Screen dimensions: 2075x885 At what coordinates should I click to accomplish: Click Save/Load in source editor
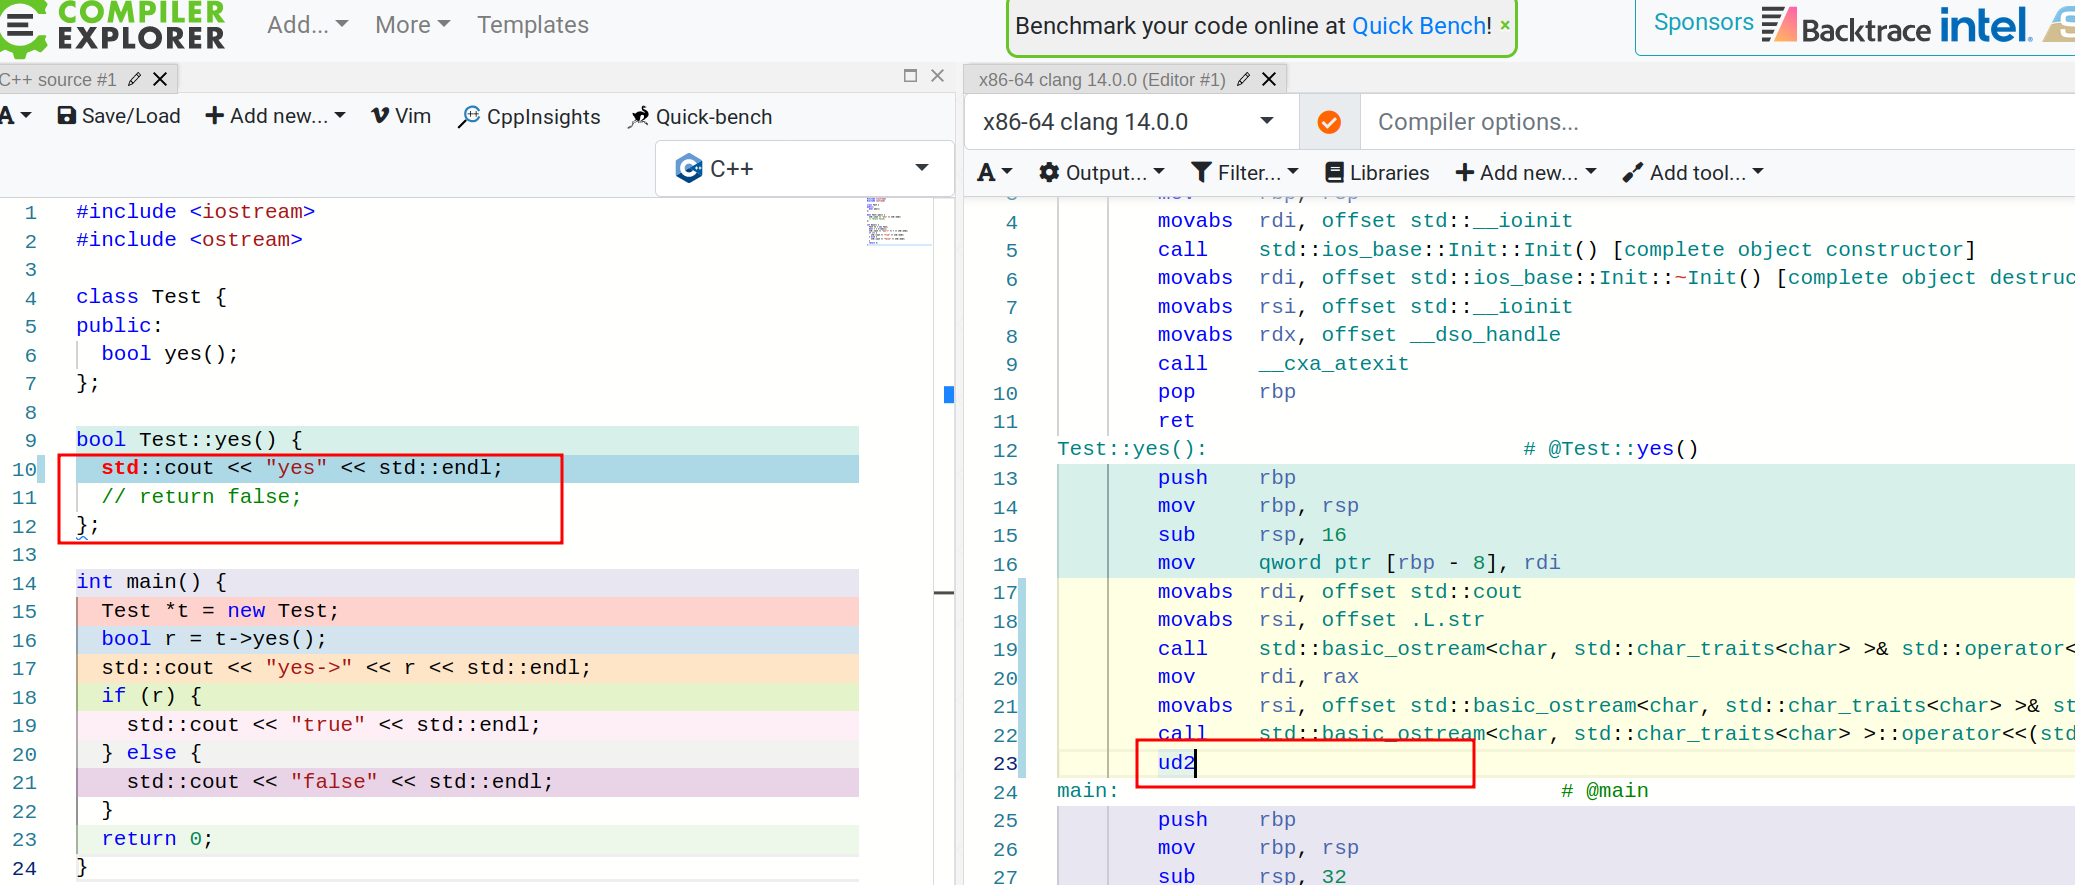(x=119, y=116)
